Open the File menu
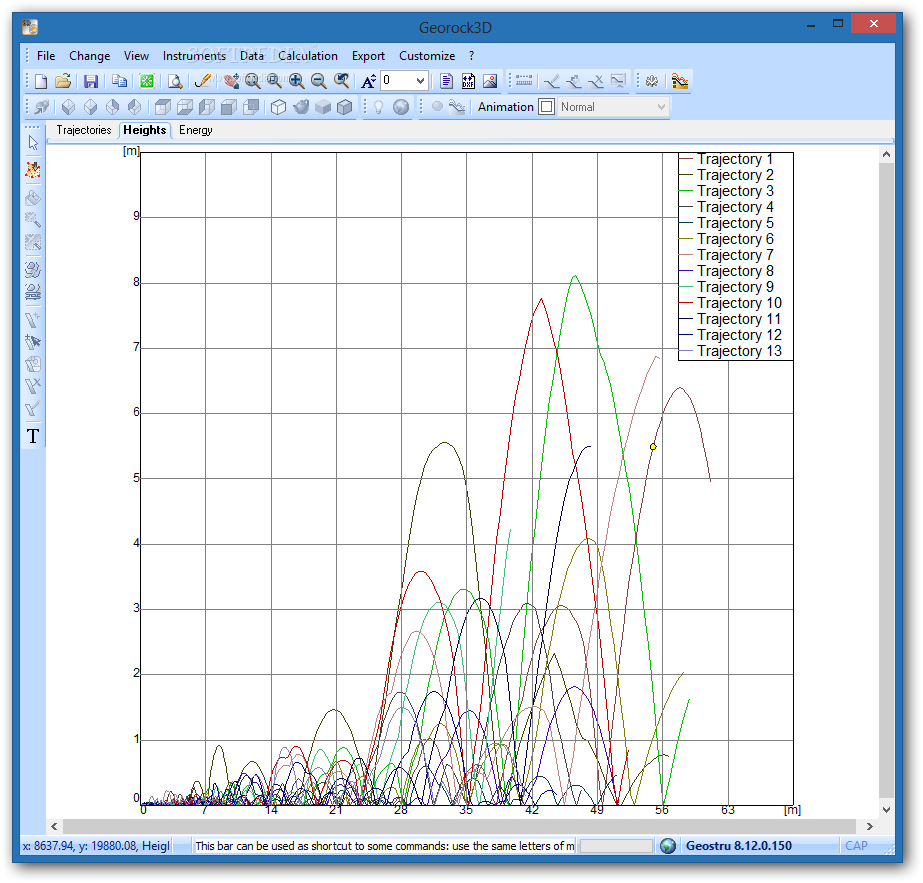This screenshot has height=883, width=923. [x=46, y=56]
